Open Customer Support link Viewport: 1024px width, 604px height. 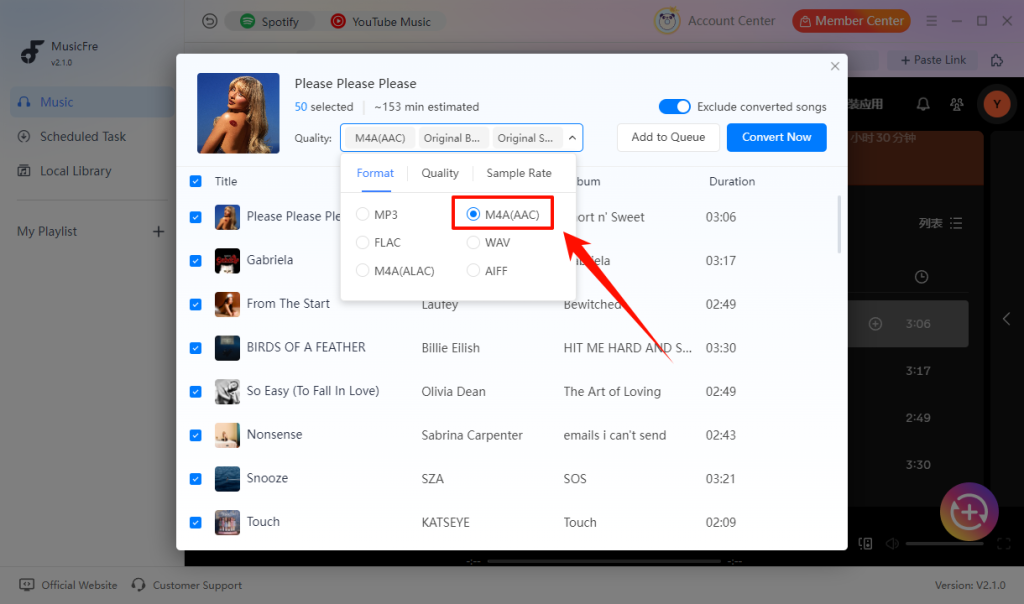[197, 585]
